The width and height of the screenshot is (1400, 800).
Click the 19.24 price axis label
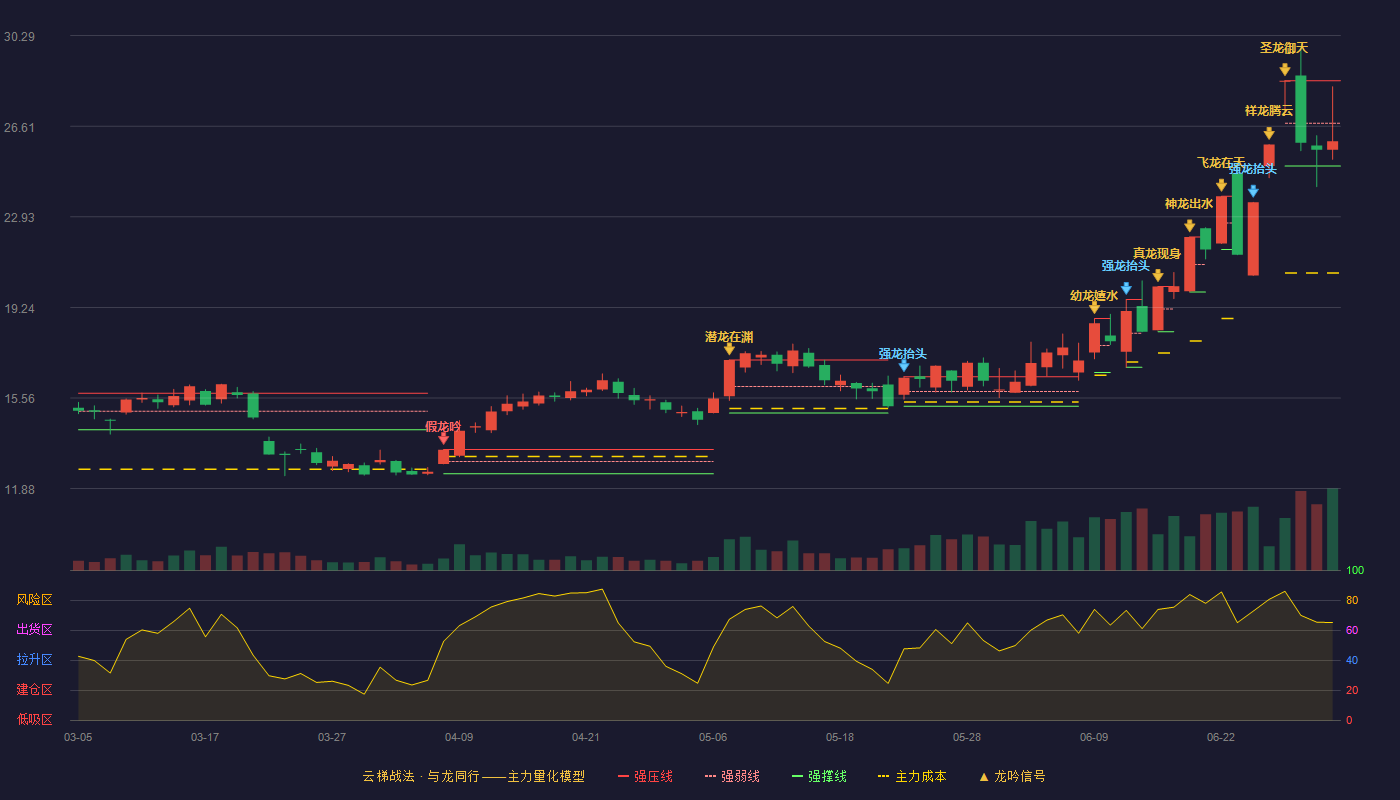19,308
